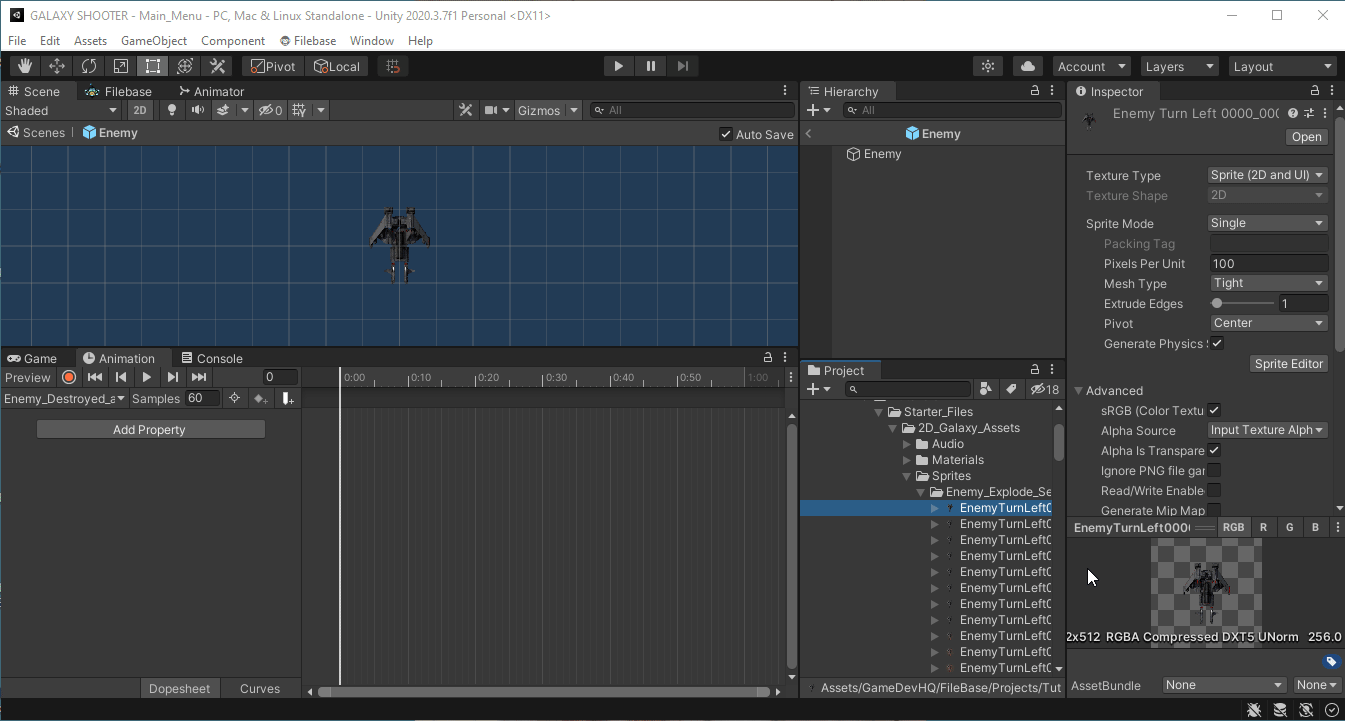Image resolution: width=1345 pixels, height=721 pixels.
Task: Open the Layers dropdown
Action: tap(1180, 66)
